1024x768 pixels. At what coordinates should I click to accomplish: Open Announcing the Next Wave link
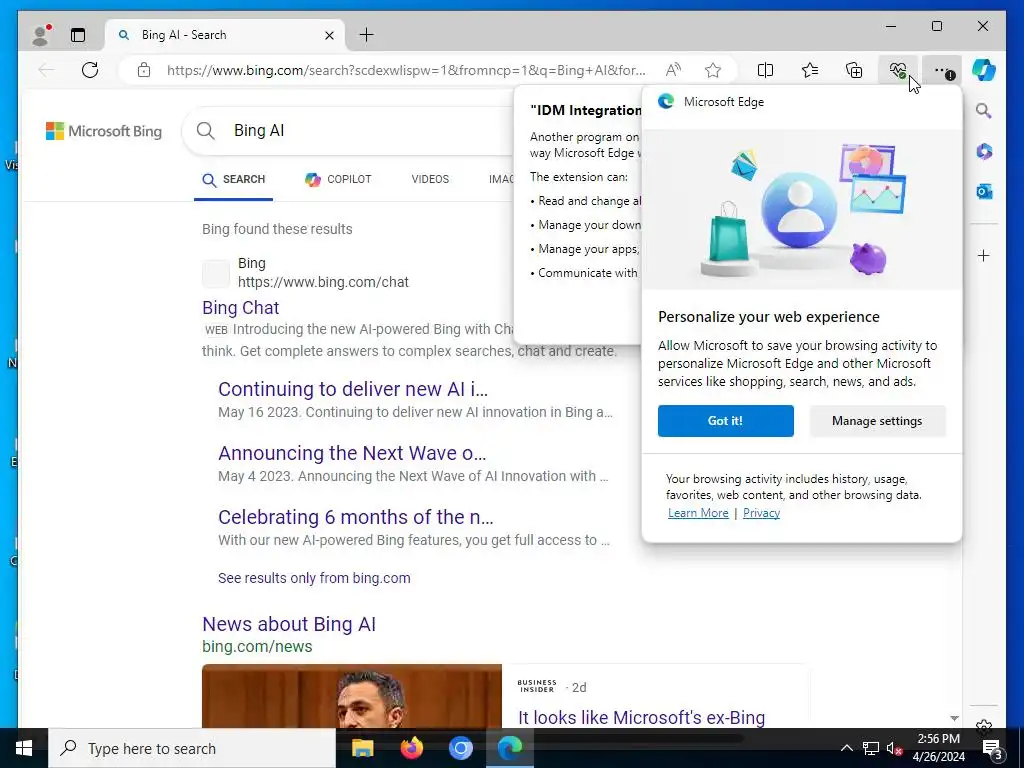point(352,453)
